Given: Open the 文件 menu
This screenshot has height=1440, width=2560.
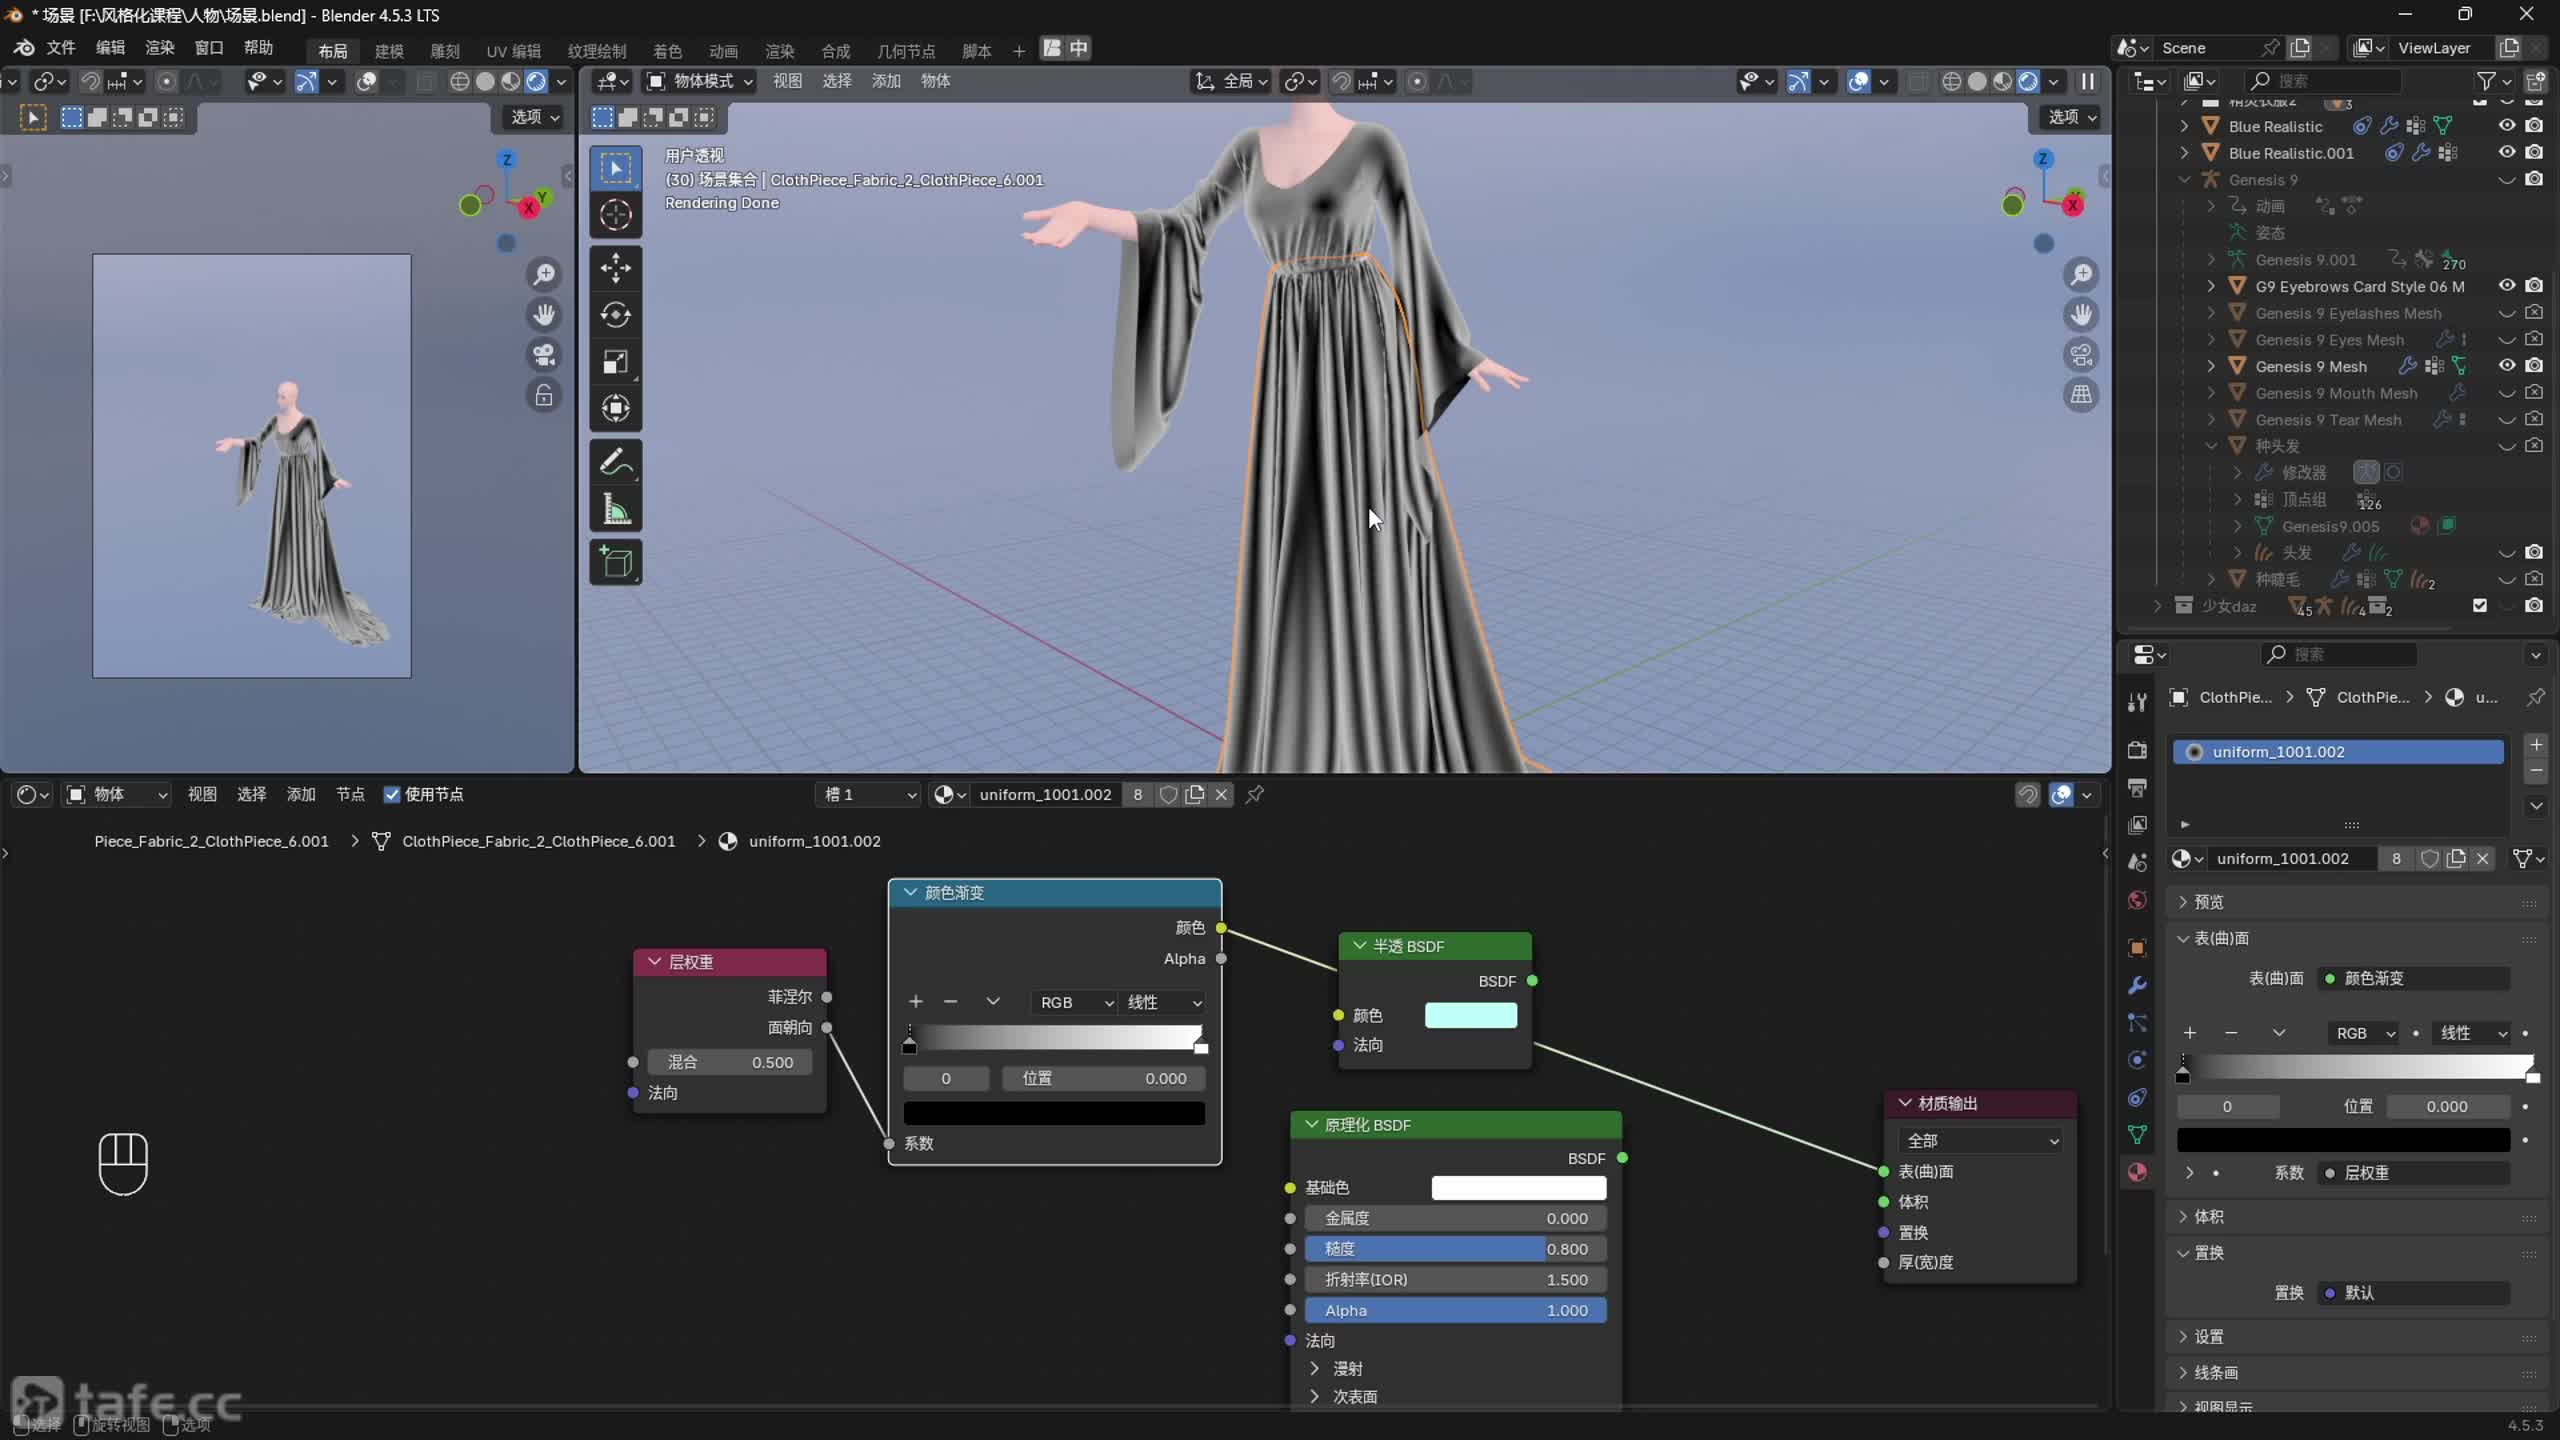Looking at the screenshot, I should (x=60, y=48).
